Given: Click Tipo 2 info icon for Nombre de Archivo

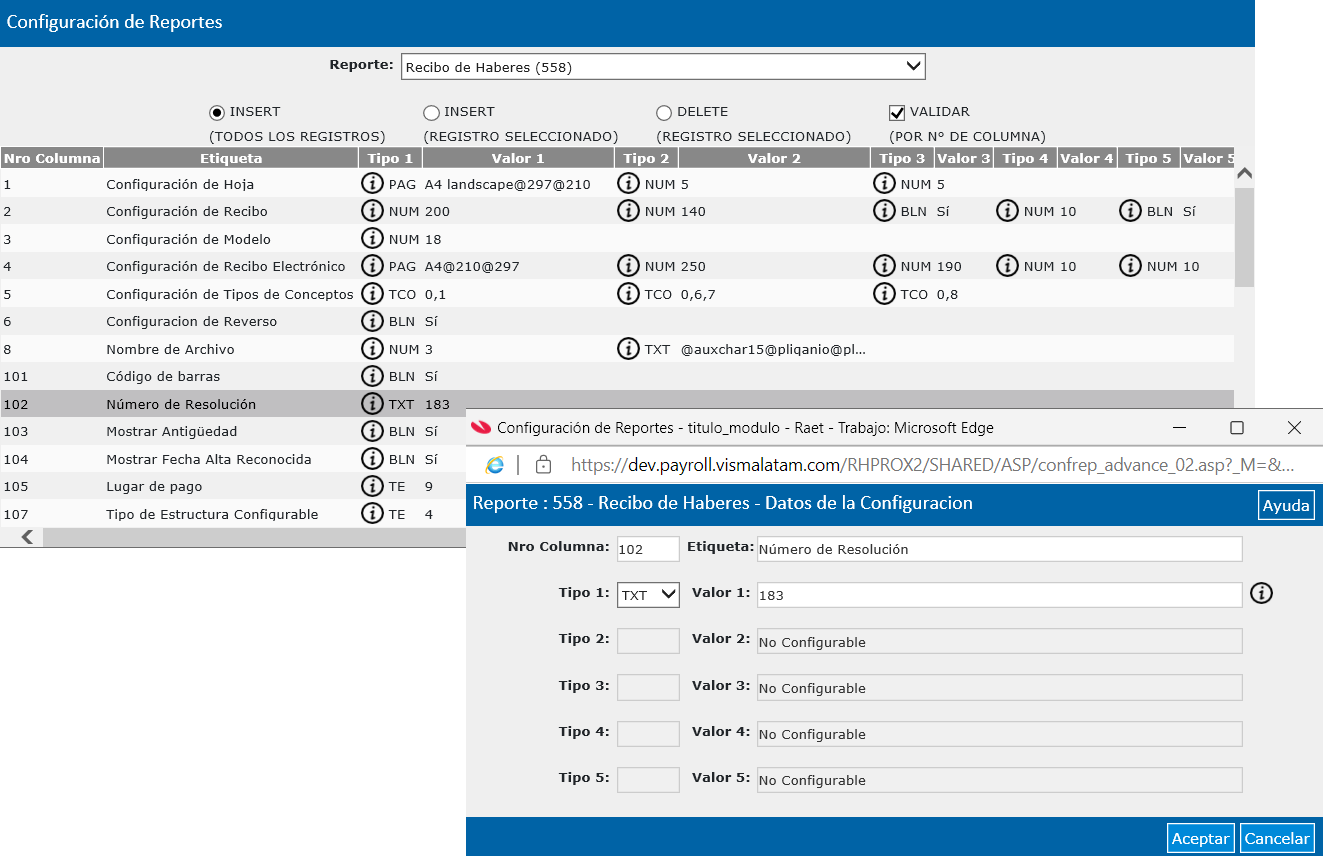Looking at the screenshot, I should (628, 349).
